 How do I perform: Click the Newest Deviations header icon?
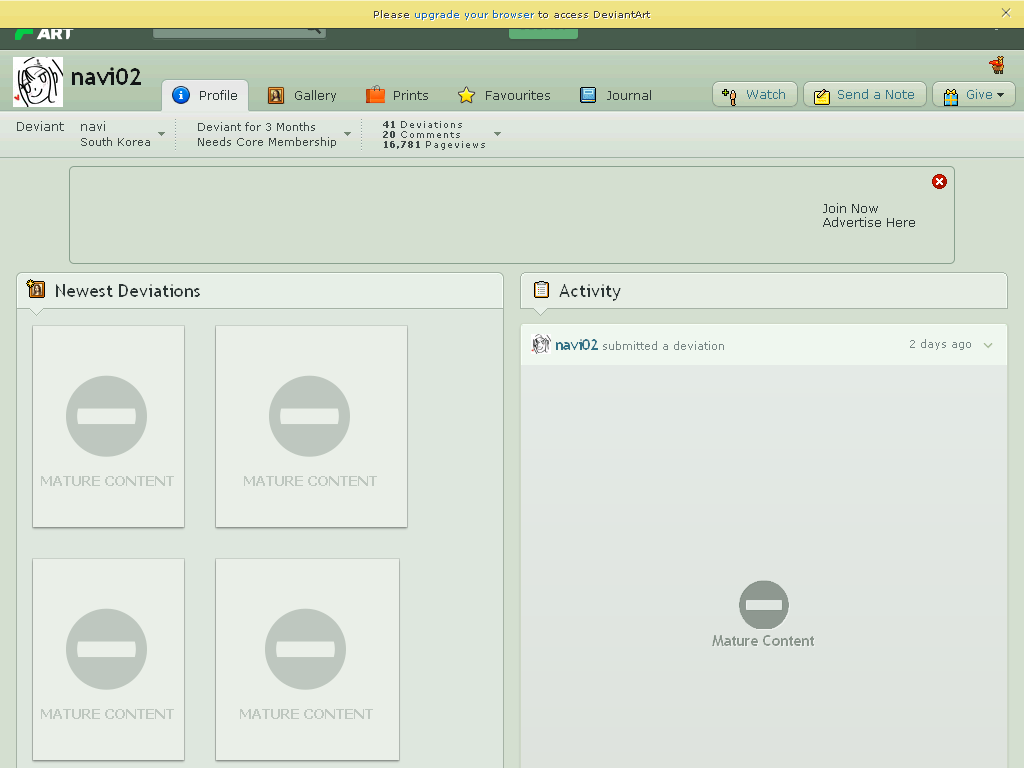point(36,289)
